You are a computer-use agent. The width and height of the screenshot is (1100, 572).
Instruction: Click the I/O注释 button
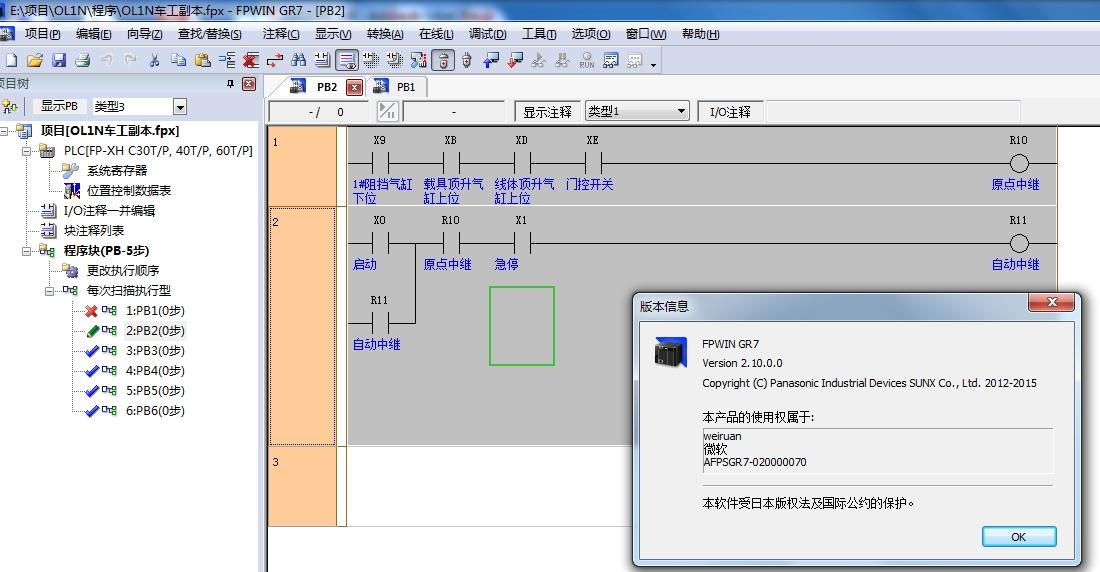(x=730, y=112)
